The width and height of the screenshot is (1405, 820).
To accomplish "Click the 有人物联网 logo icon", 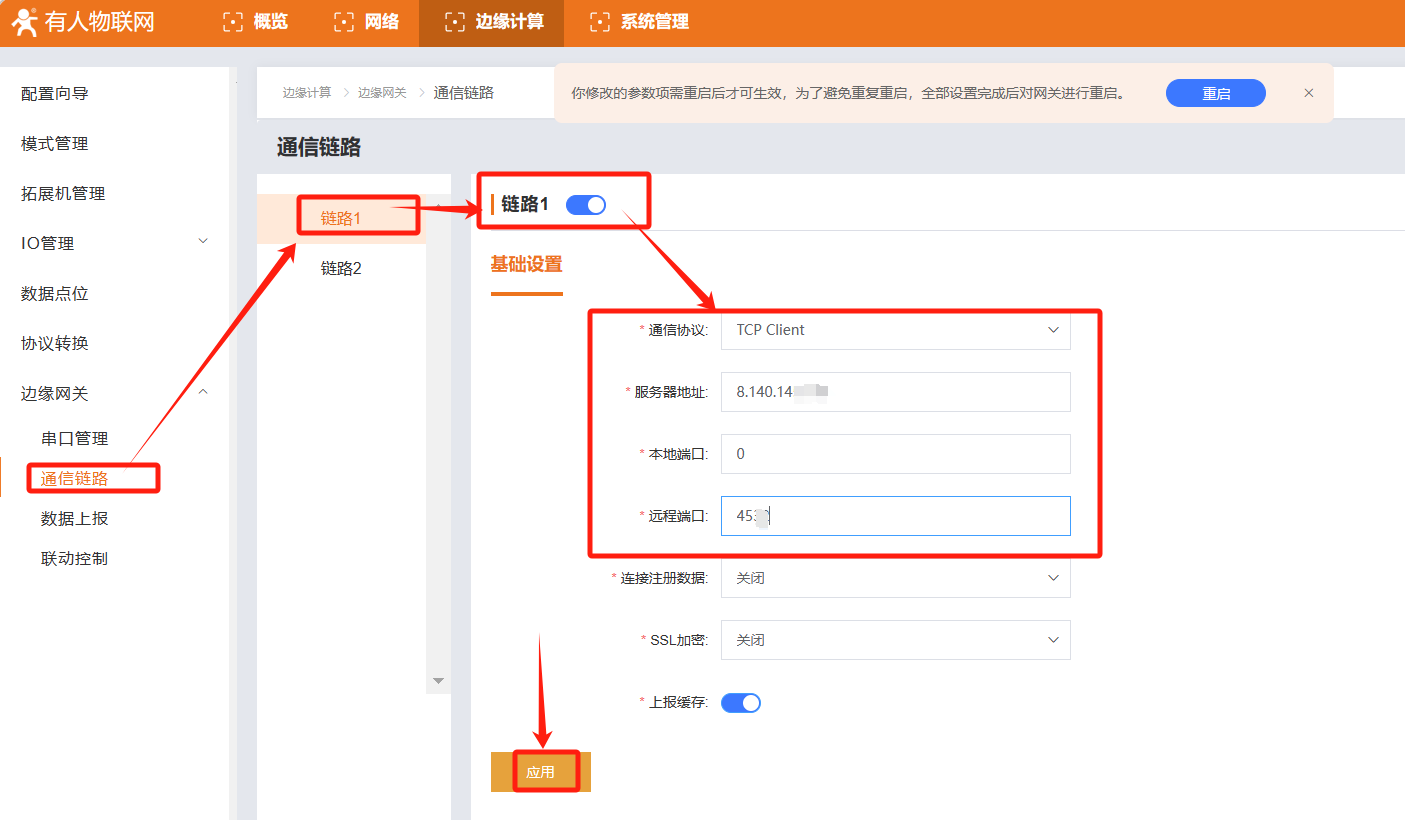I will coord(25,22).
